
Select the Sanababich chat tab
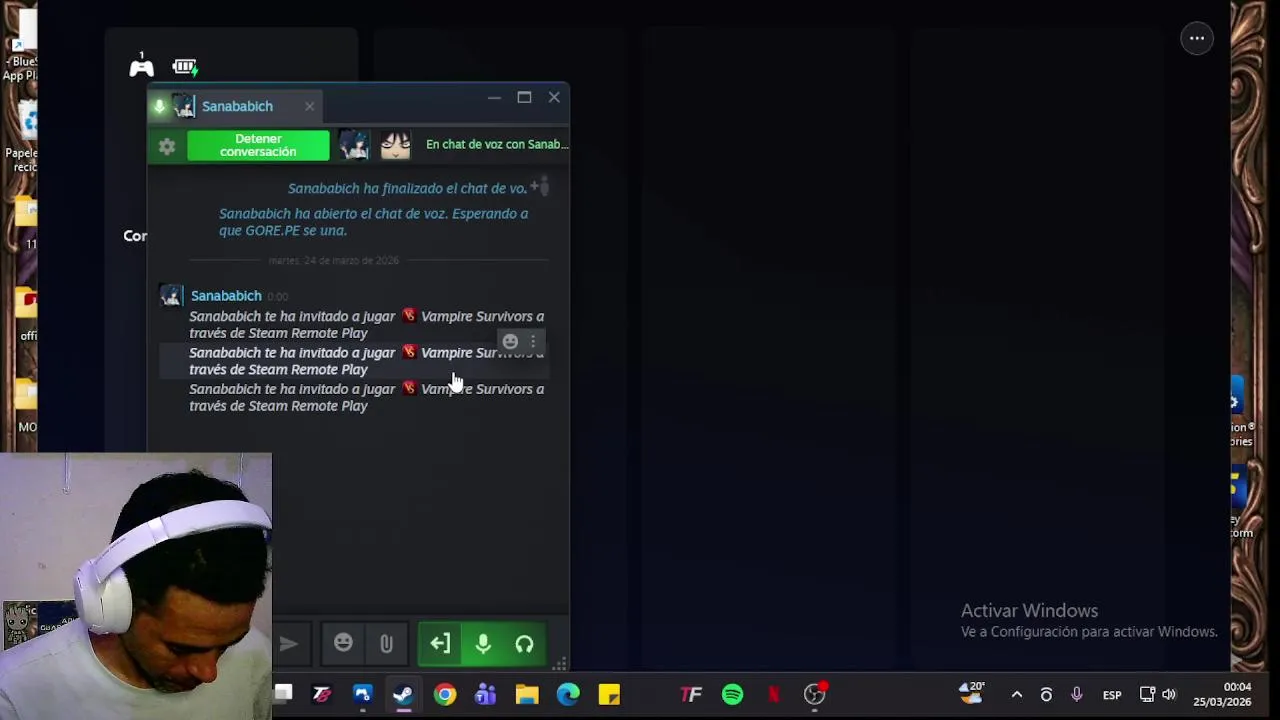(x=237, y=106)
